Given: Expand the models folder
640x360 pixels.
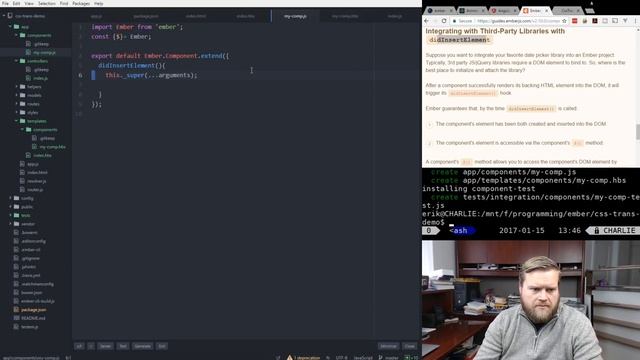Looking at the screenshot, I should (16, 95).
